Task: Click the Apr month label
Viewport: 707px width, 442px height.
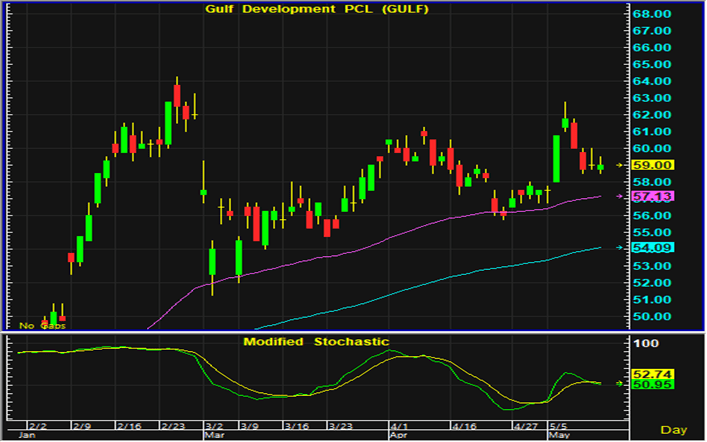Action: tap(399, 436)
